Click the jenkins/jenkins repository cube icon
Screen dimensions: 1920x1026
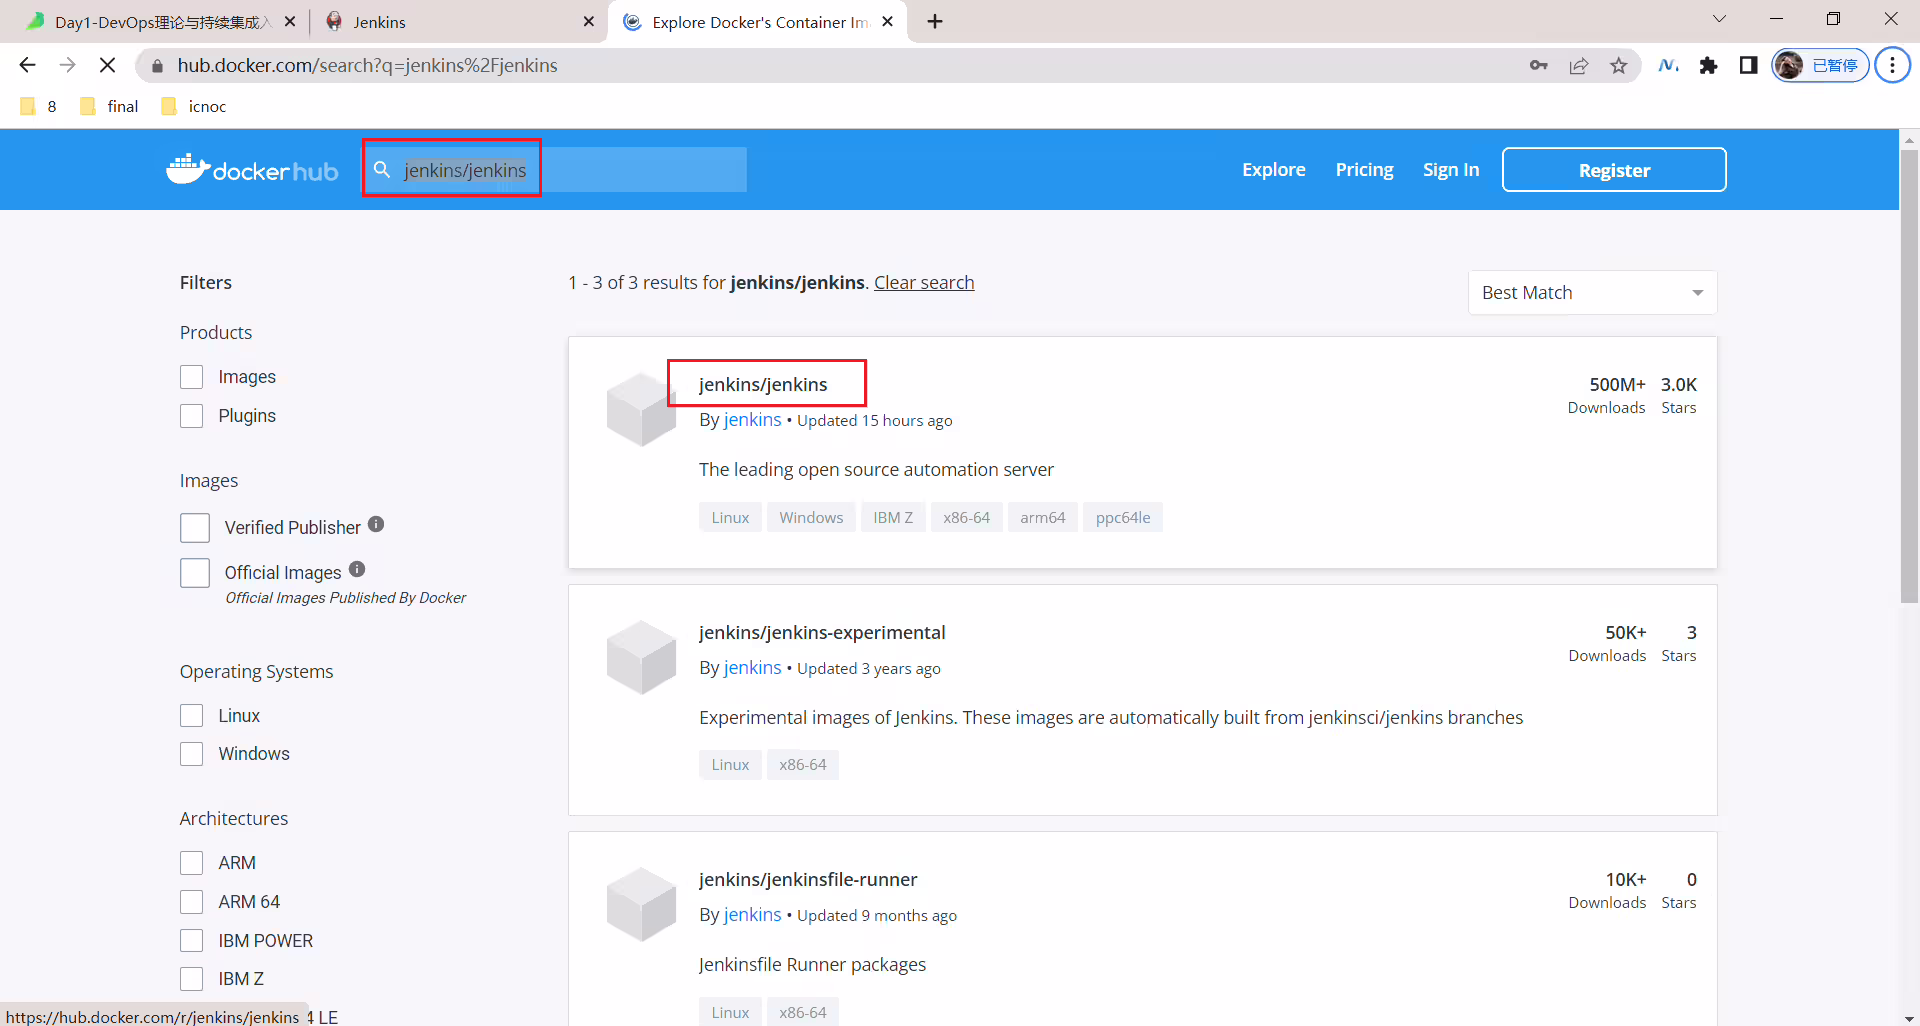point(641,410)
